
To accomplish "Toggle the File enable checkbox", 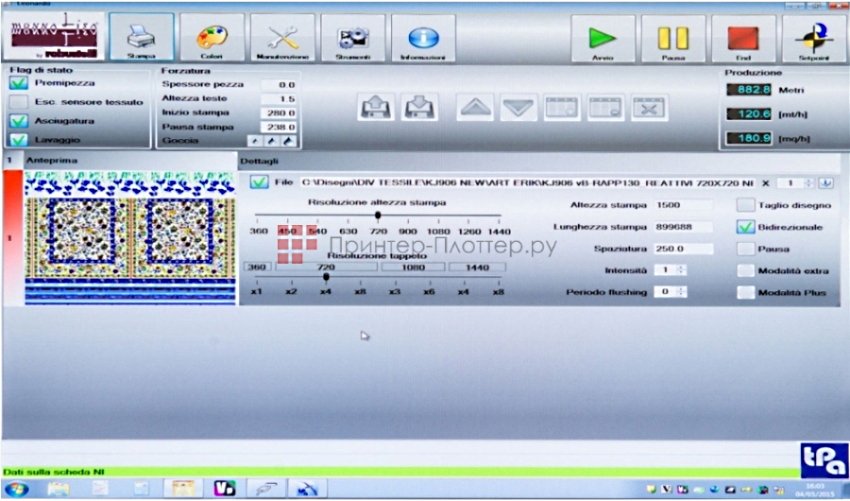I will coord(259,182).
